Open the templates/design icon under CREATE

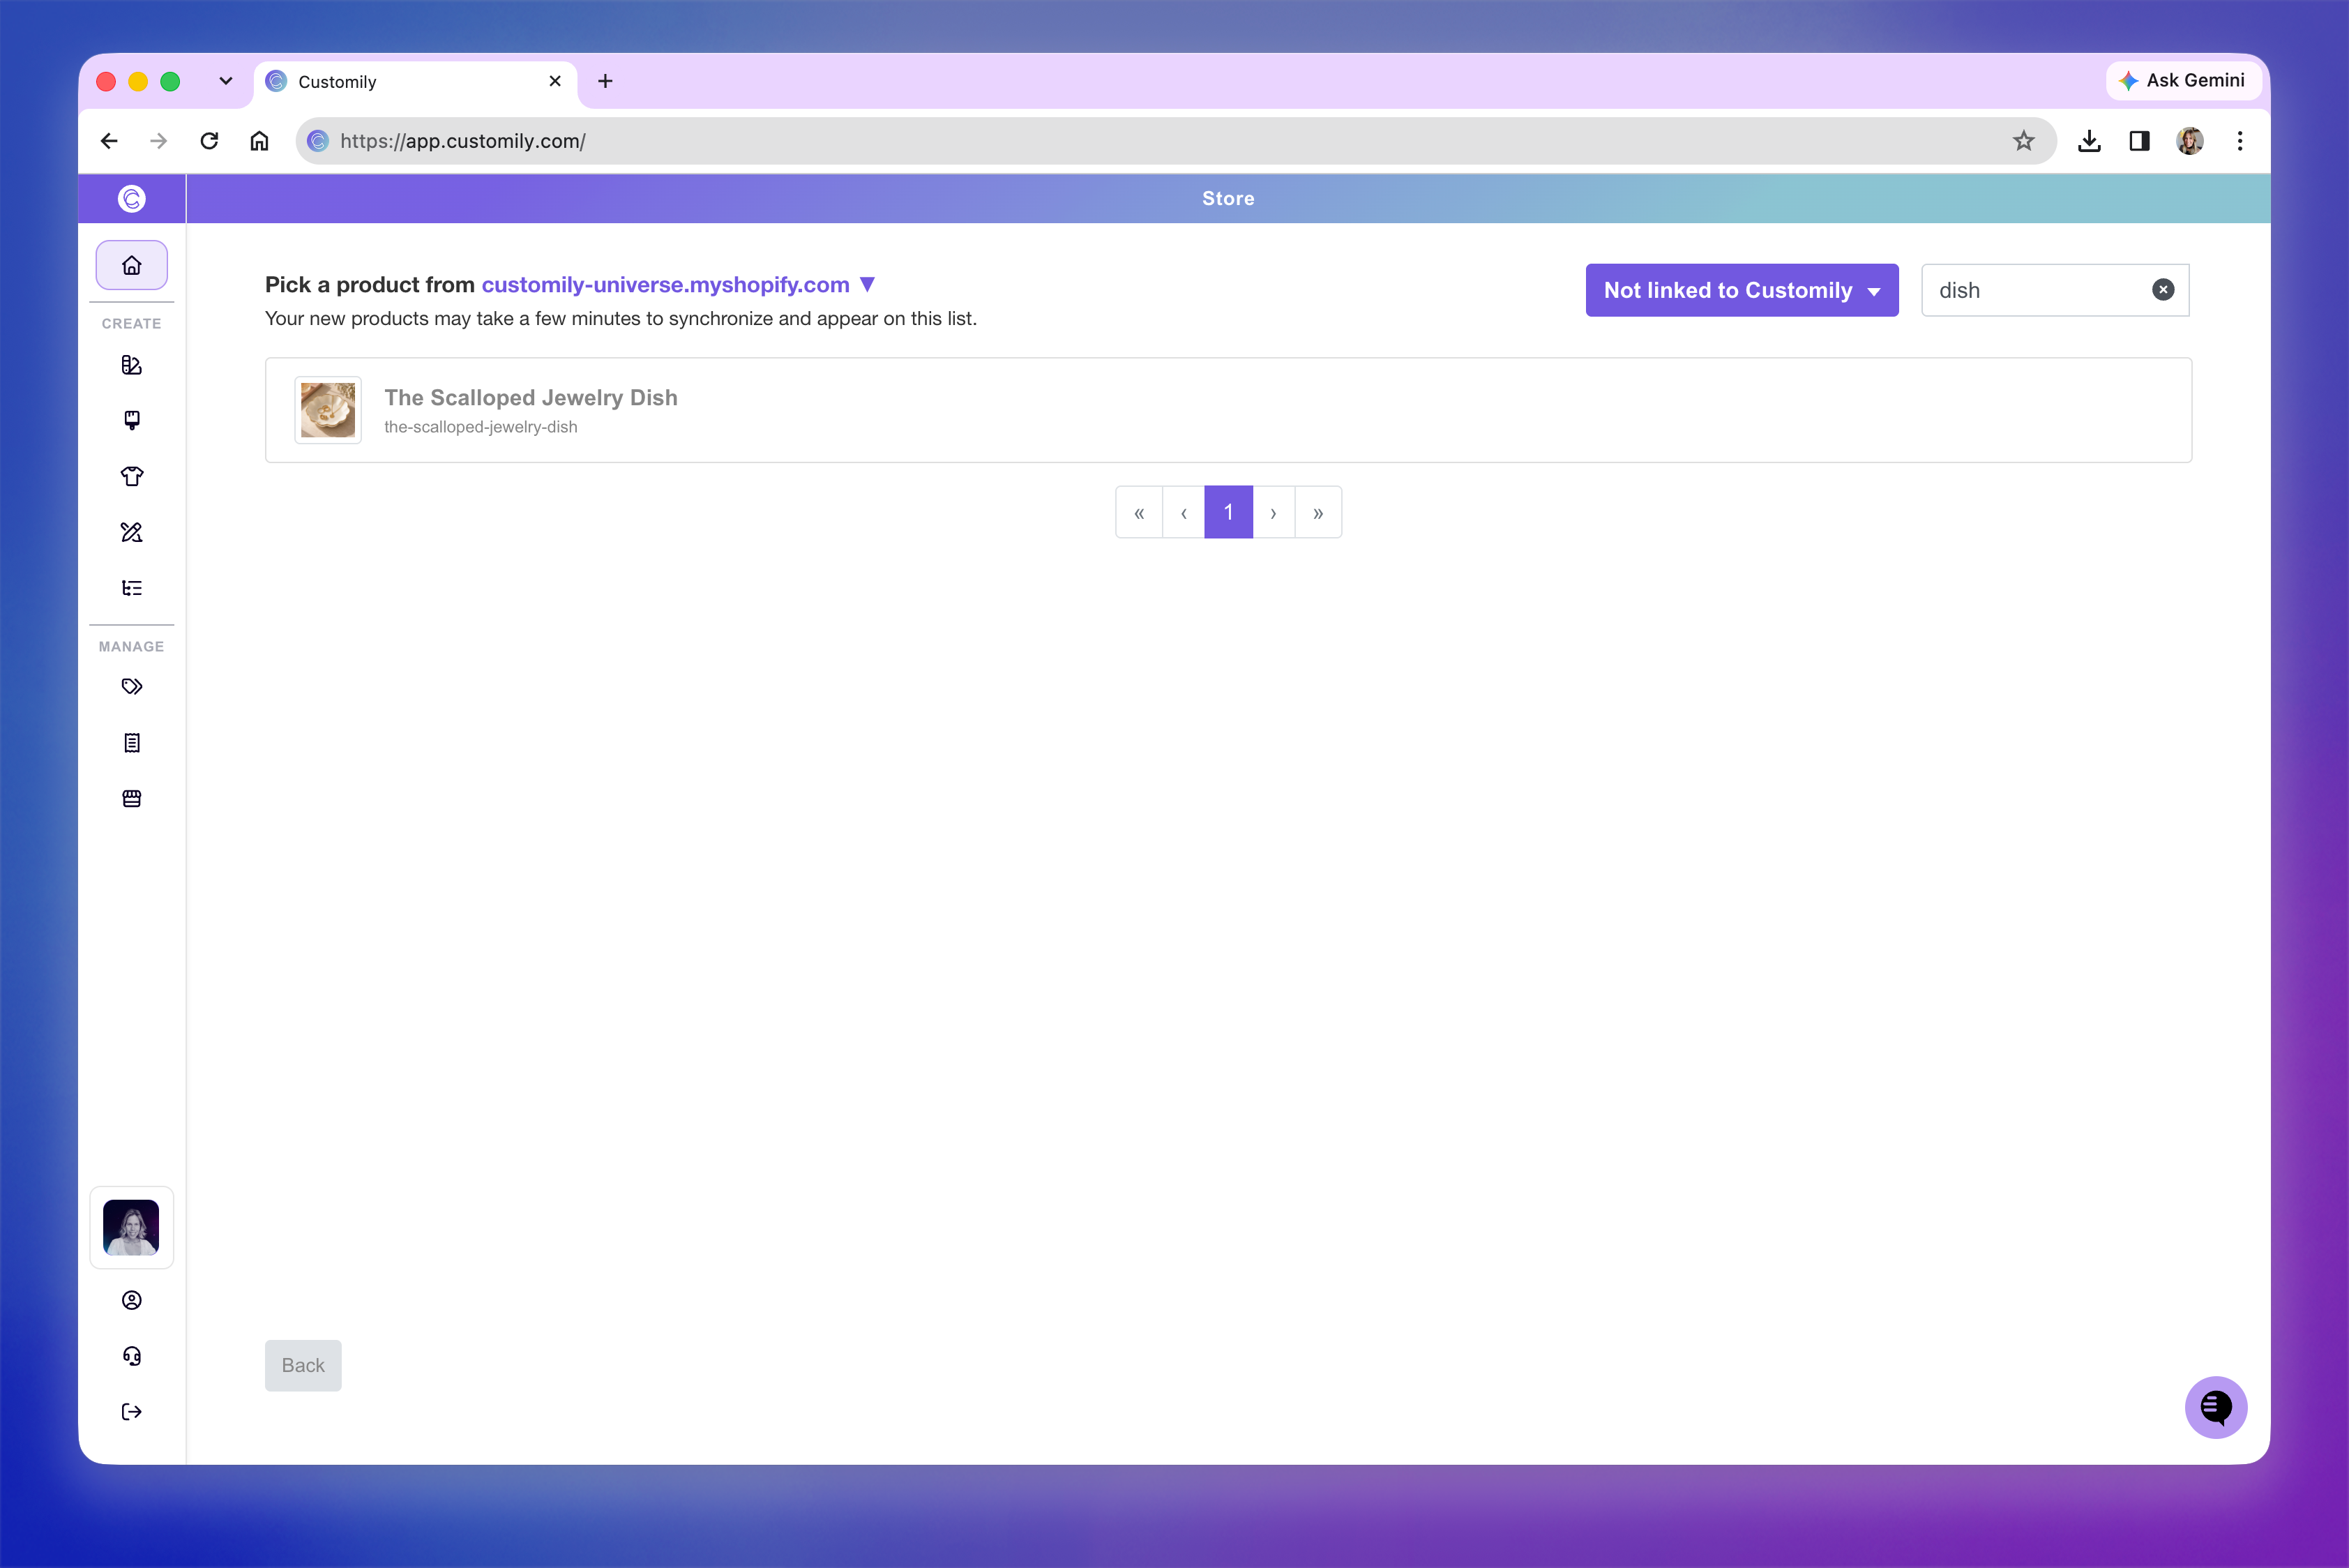coord(131,365)
